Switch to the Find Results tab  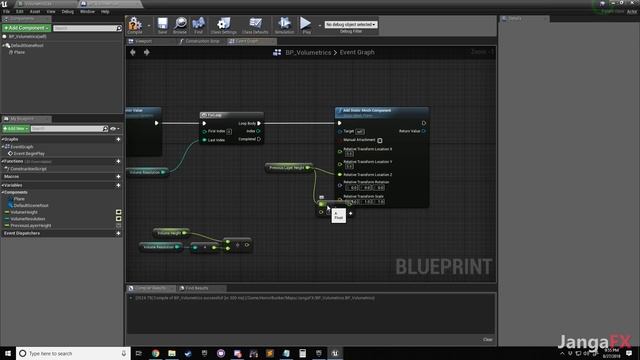(197, 288)
